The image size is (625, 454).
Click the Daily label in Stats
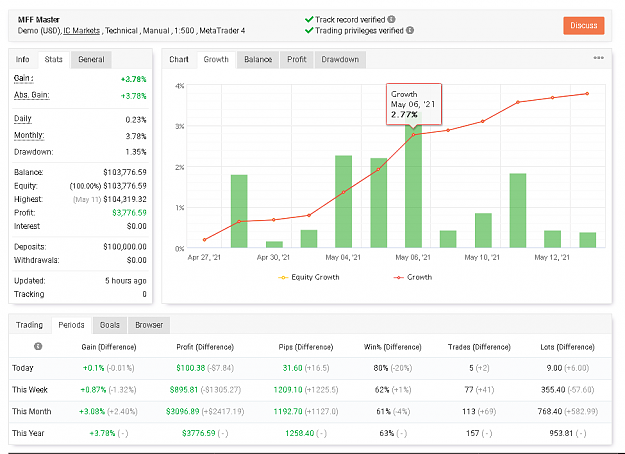23,119
